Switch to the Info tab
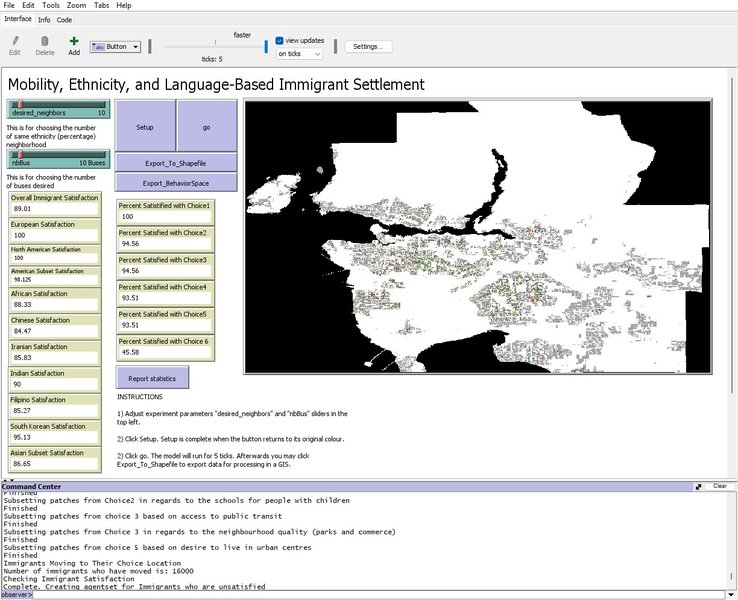Screen dimensions: 738x600 tap(44, 19)
